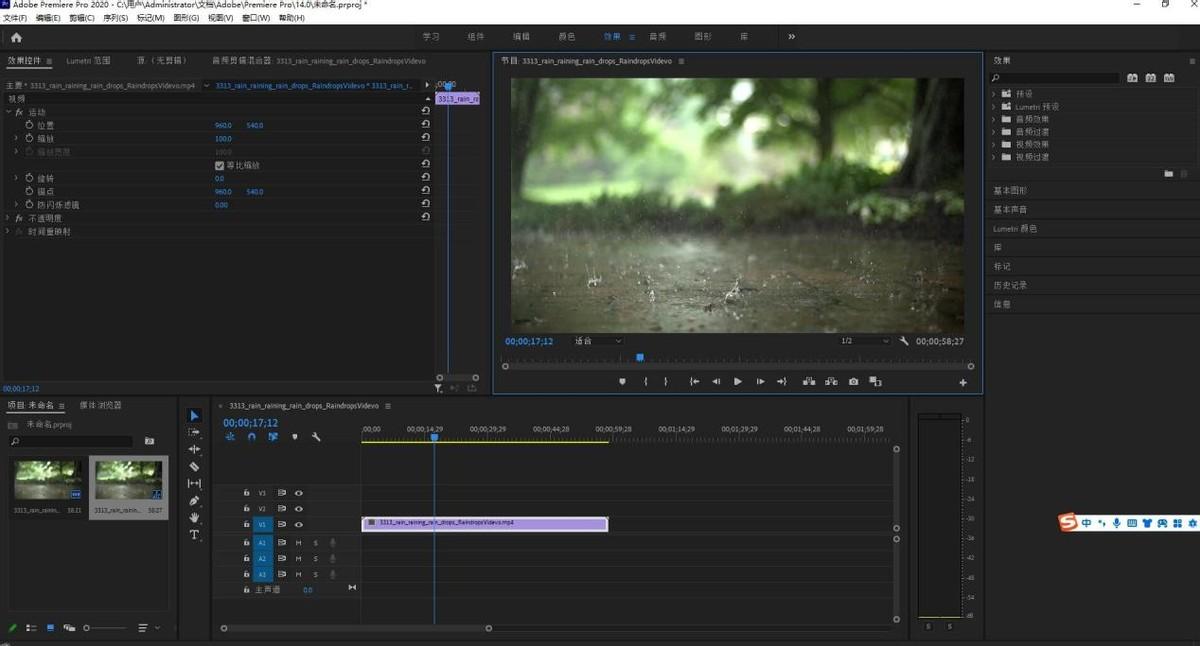Create new bin from project search
Screen dimensions: 1200x646
(149, 441)
